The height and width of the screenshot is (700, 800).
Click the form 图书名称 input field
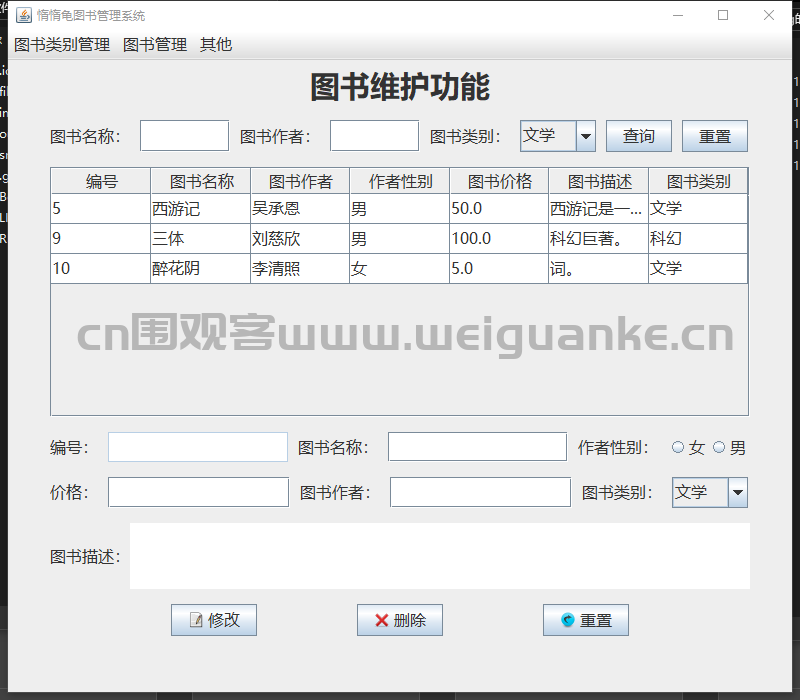coord(478,447)
